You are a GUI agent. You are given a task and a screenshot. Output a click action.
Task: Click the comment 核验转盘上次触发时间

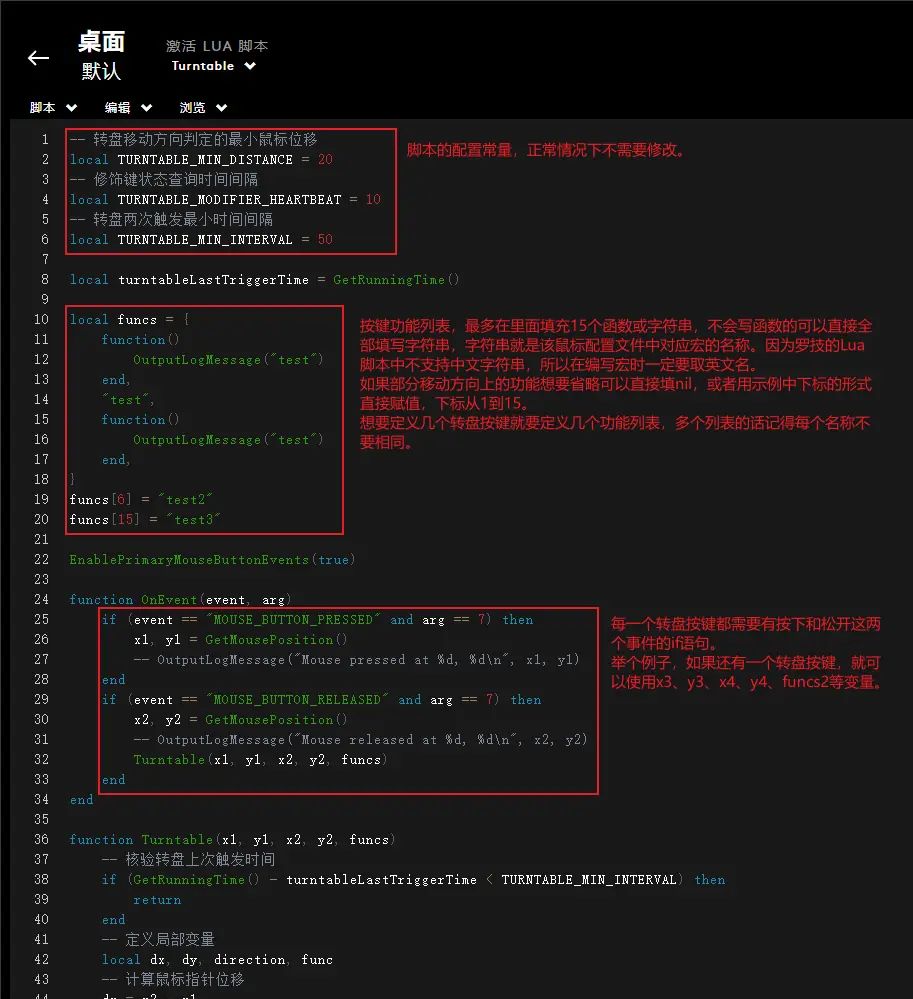click(x=189, y=859)
